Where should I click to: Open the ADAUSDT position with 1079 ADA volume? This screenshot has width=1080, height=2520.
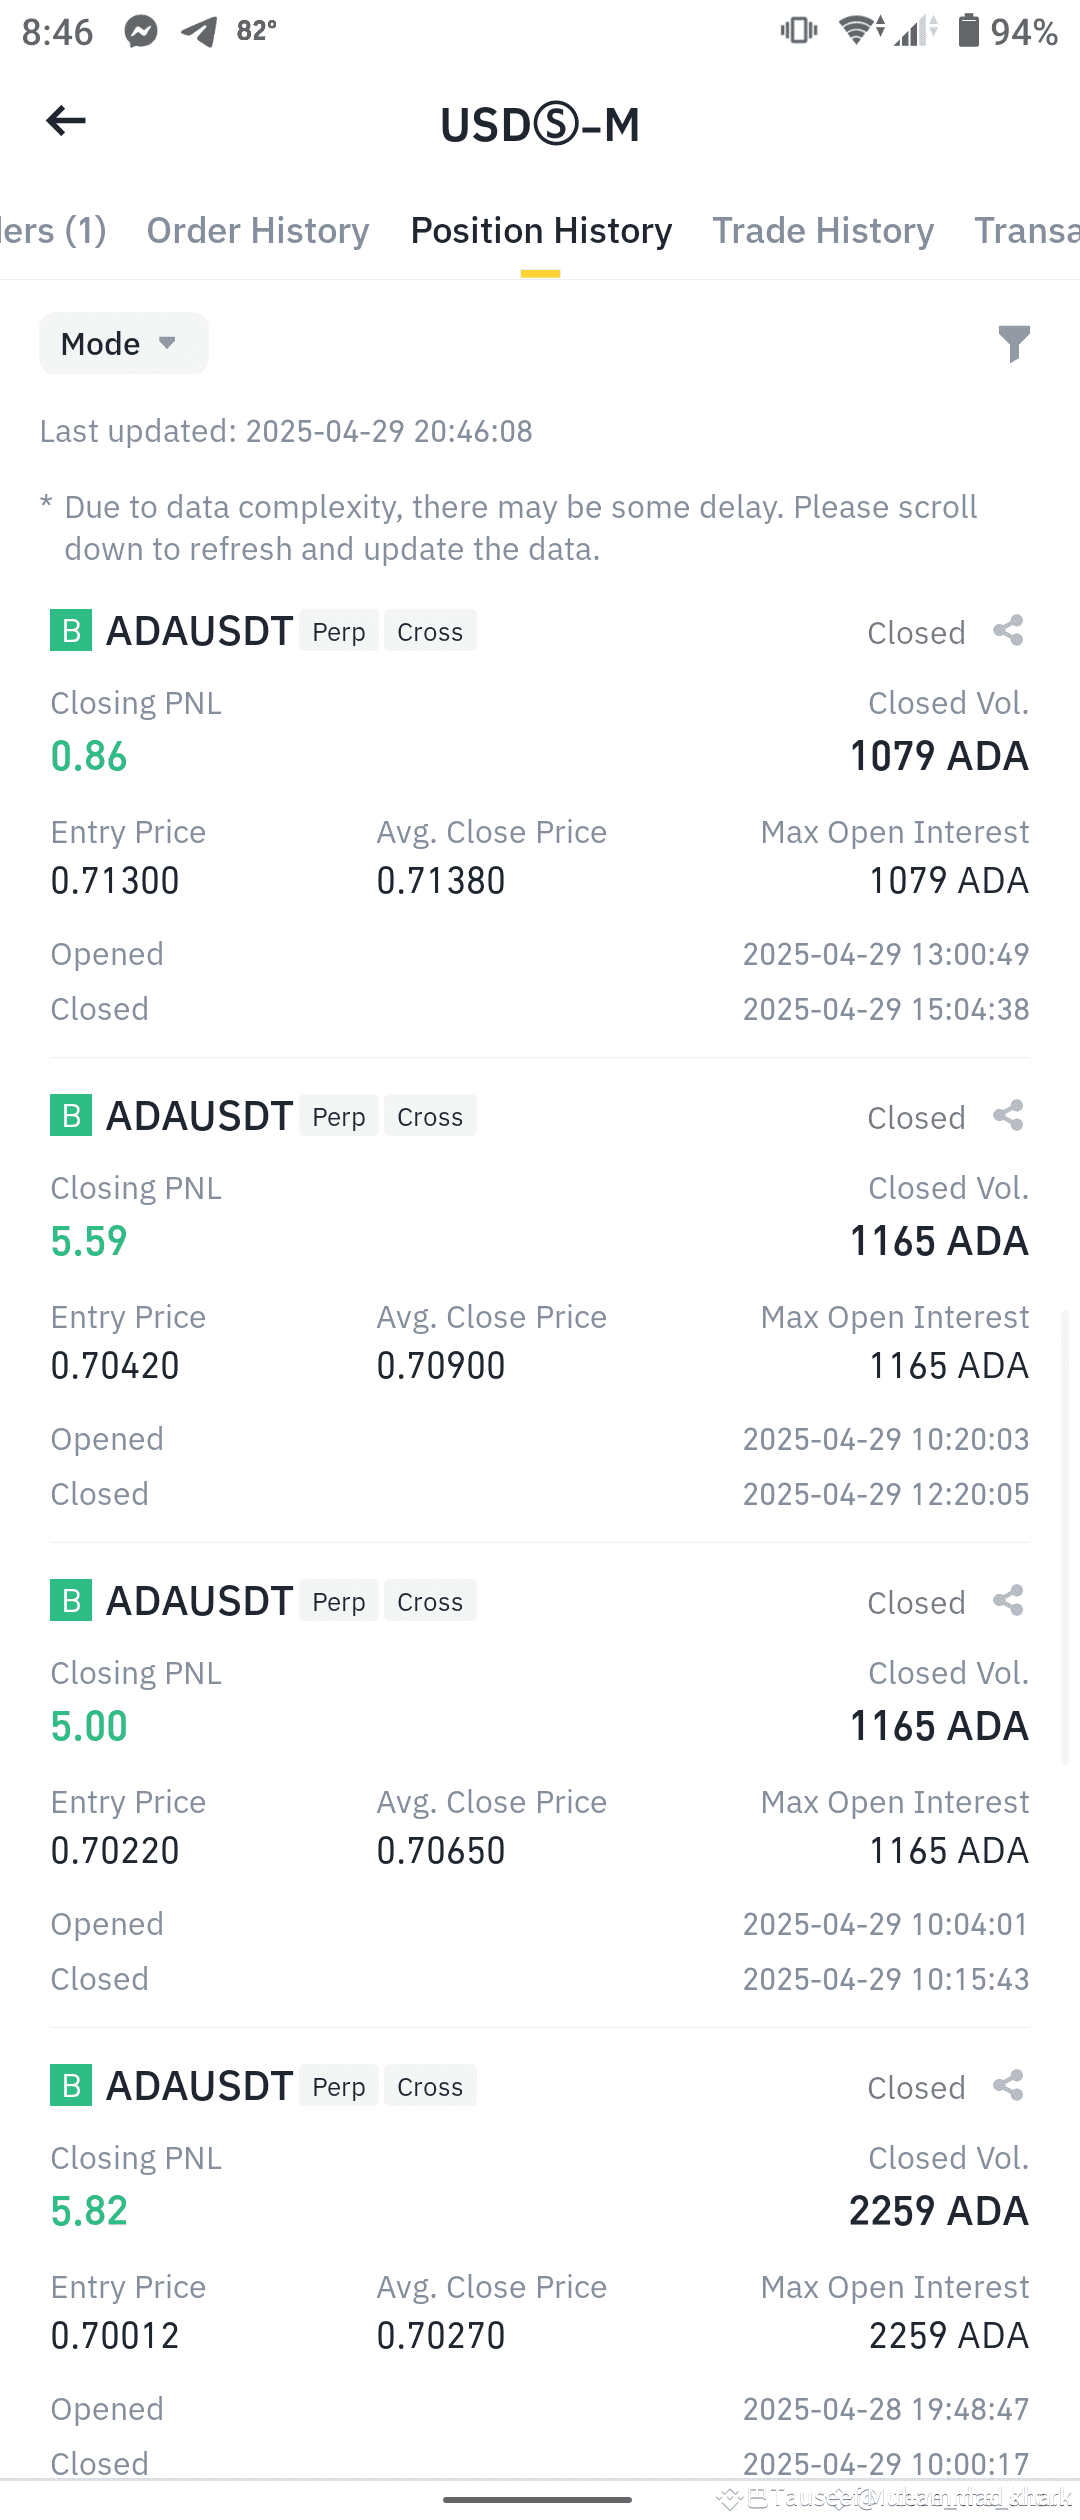tap(540, 820)
